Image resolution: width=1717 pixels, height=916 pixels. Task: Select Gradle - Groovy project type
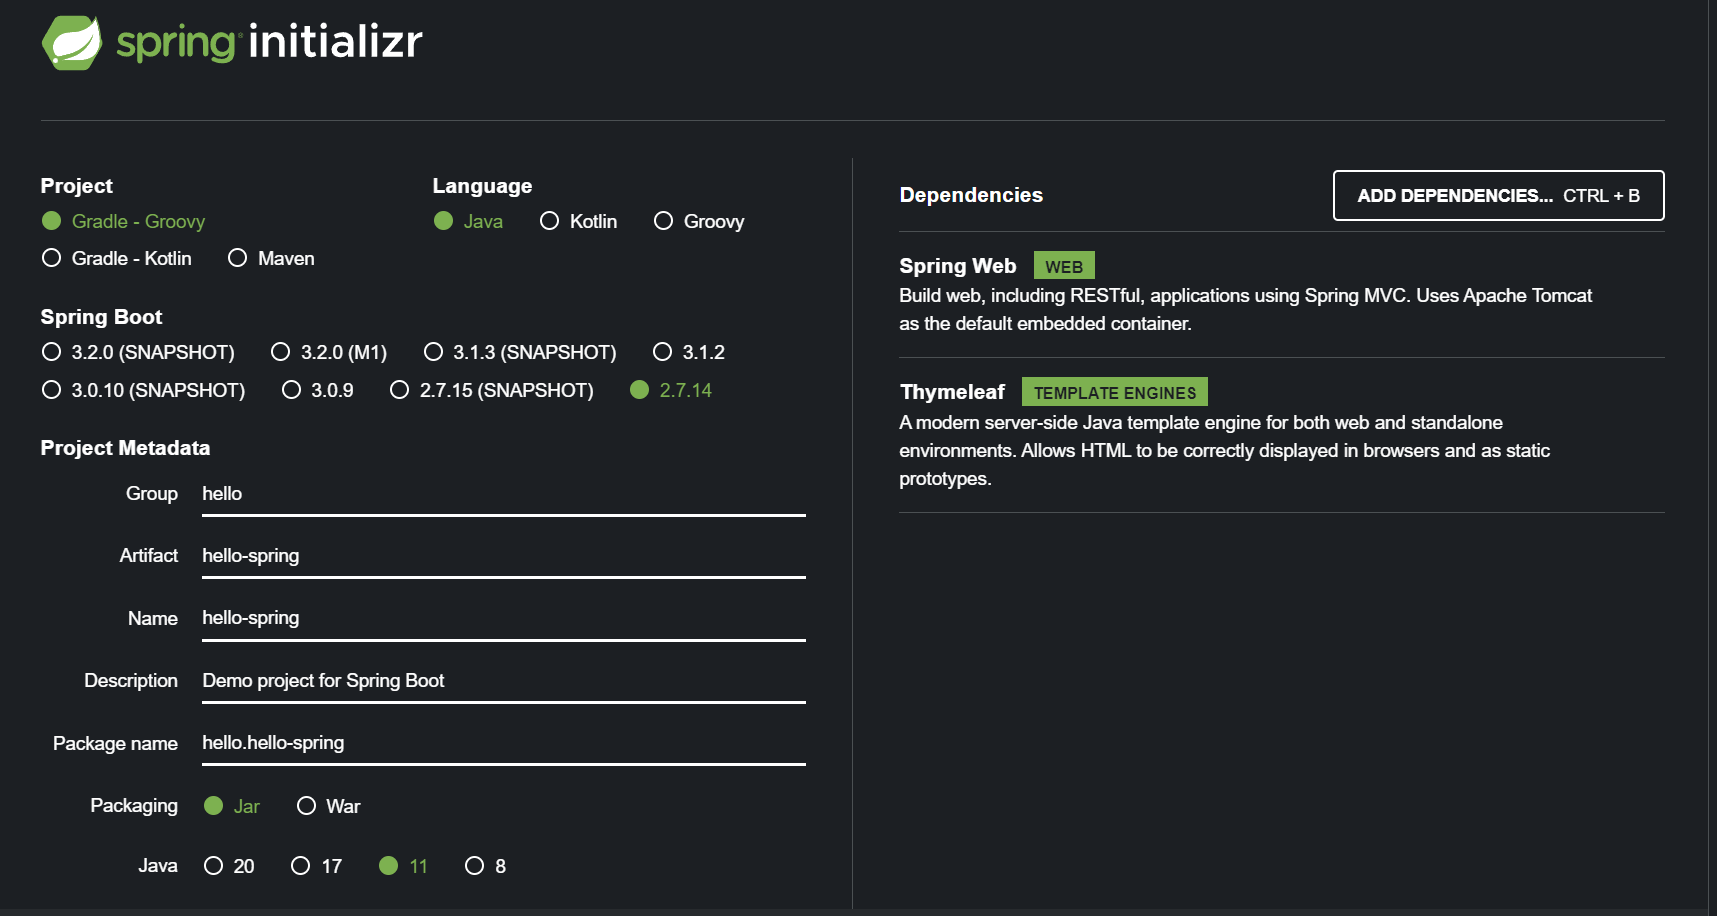click(123, 221)
